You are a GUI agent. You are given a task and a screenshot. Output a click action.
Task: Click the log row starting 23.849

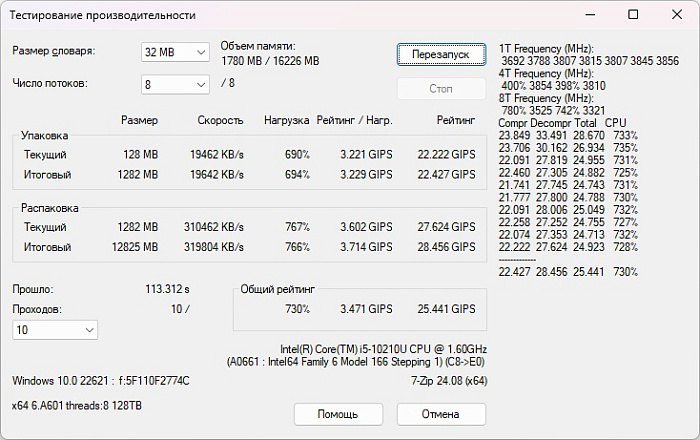point(568,135)
